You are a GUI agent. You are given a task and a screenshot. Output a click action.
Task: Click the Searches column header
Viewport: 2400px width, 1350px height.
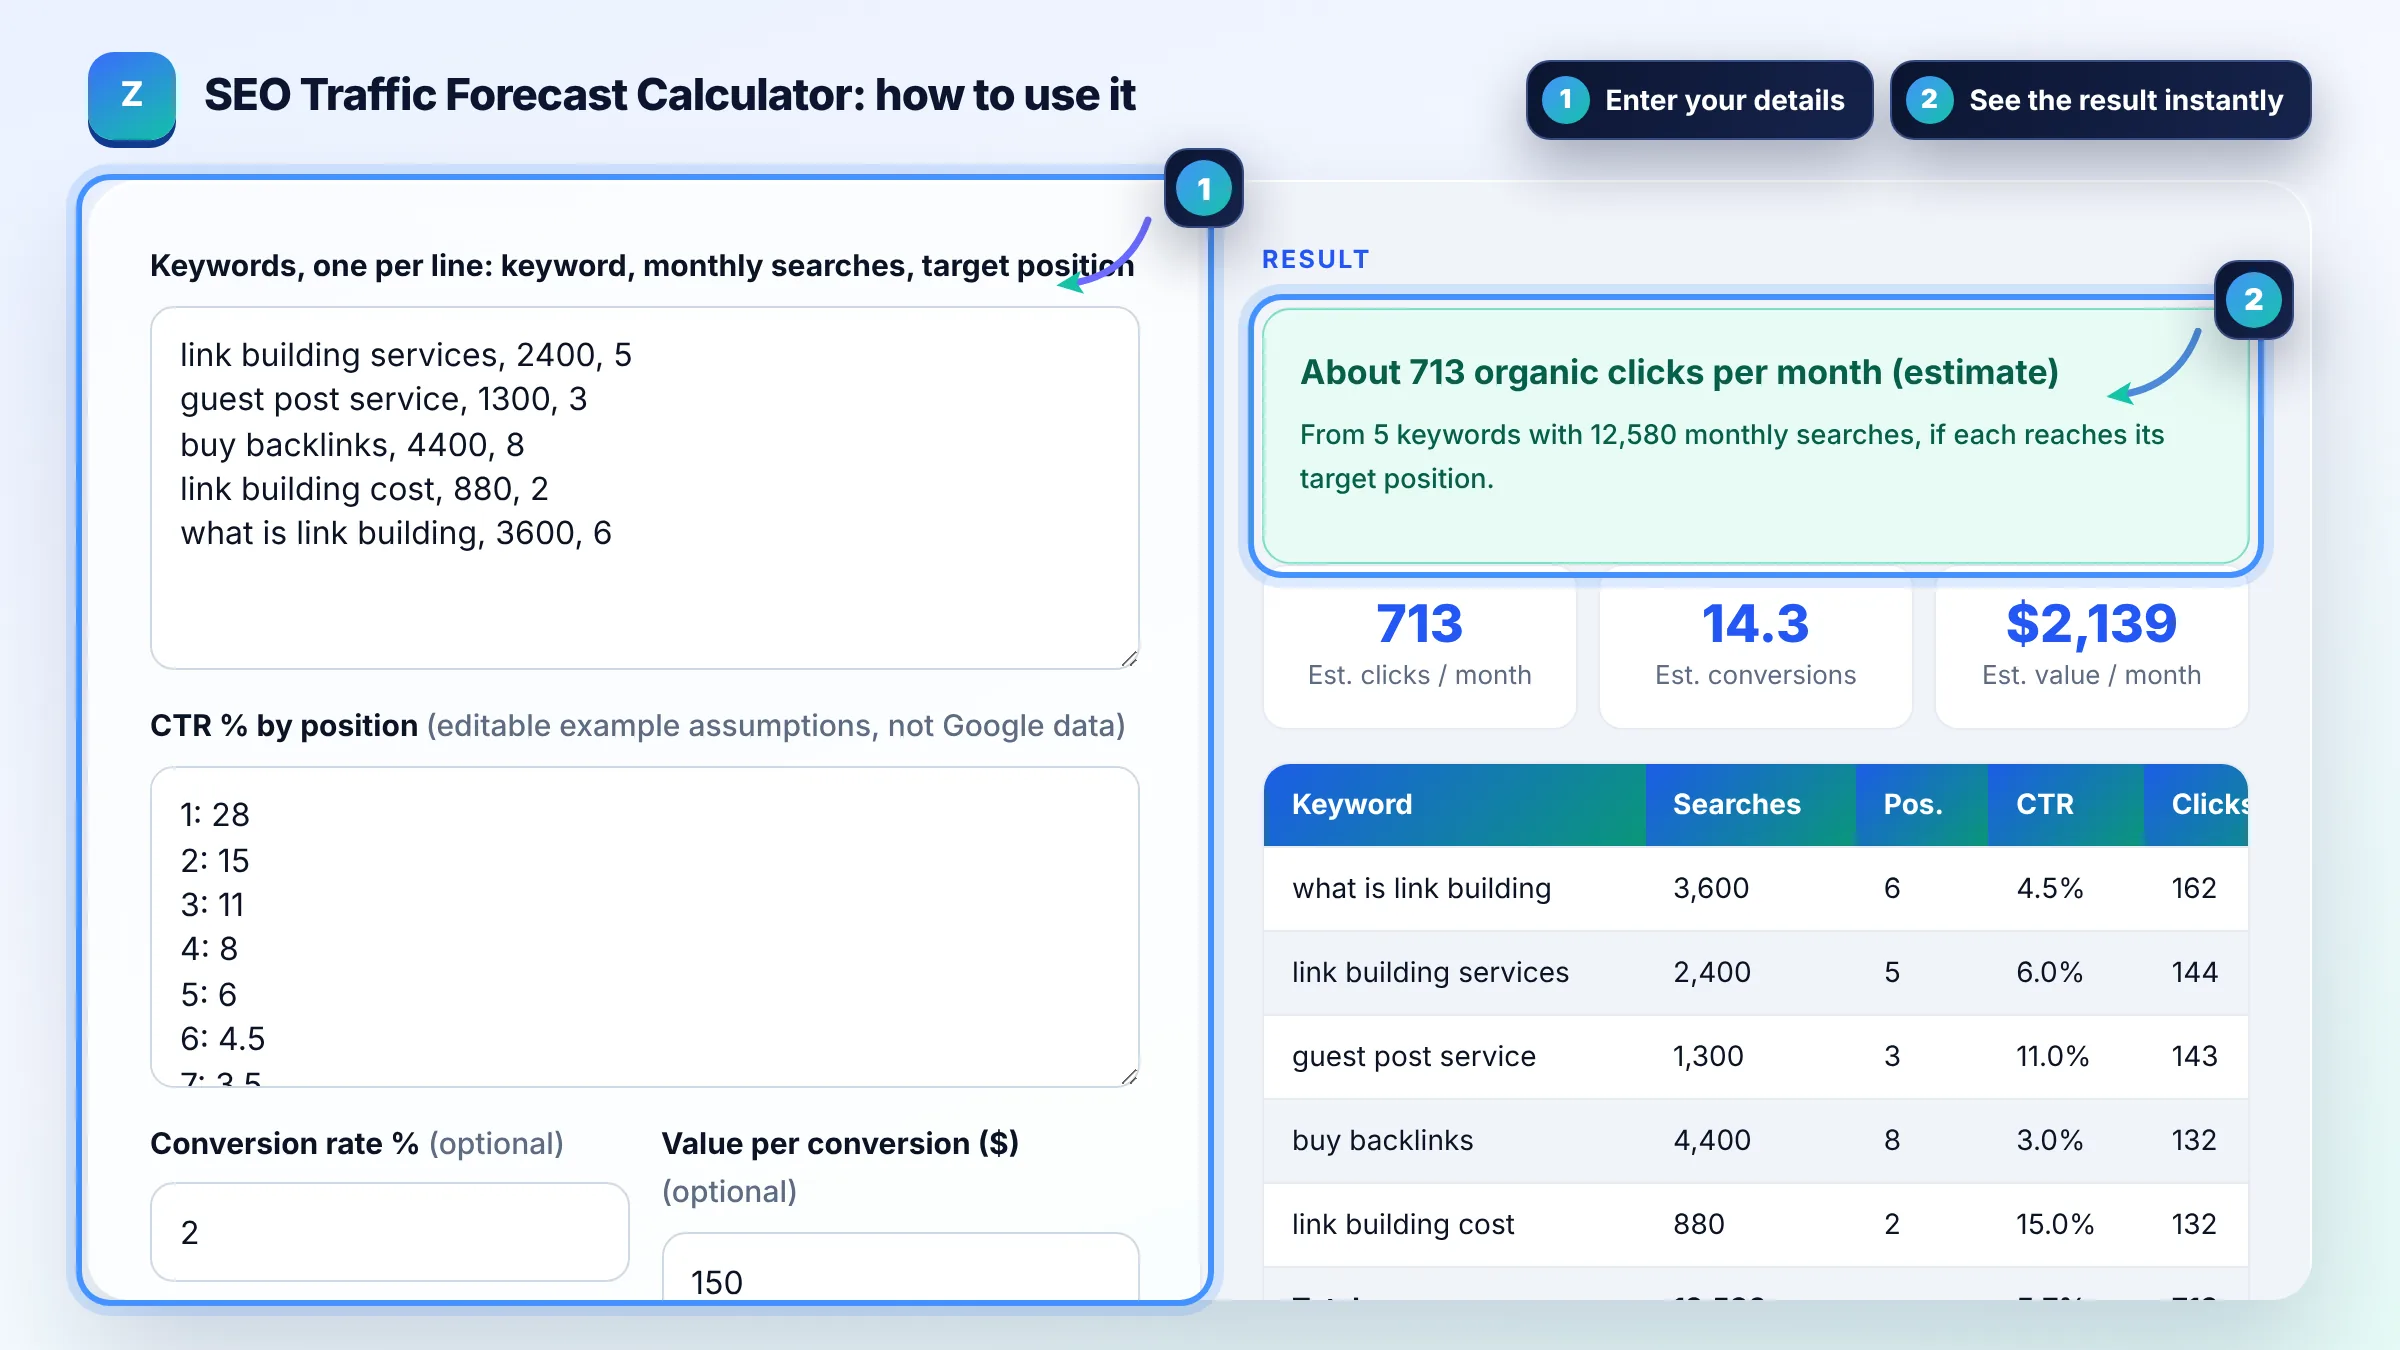tap(1751, 805)
